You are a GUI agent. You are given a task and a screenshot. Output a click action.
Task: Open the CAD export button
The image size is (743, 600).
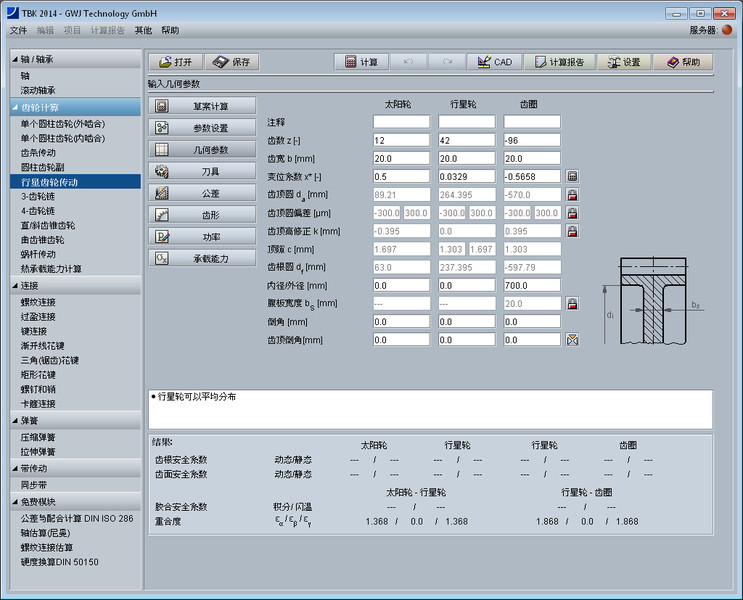pyautogui.click(x=493, y=62)
